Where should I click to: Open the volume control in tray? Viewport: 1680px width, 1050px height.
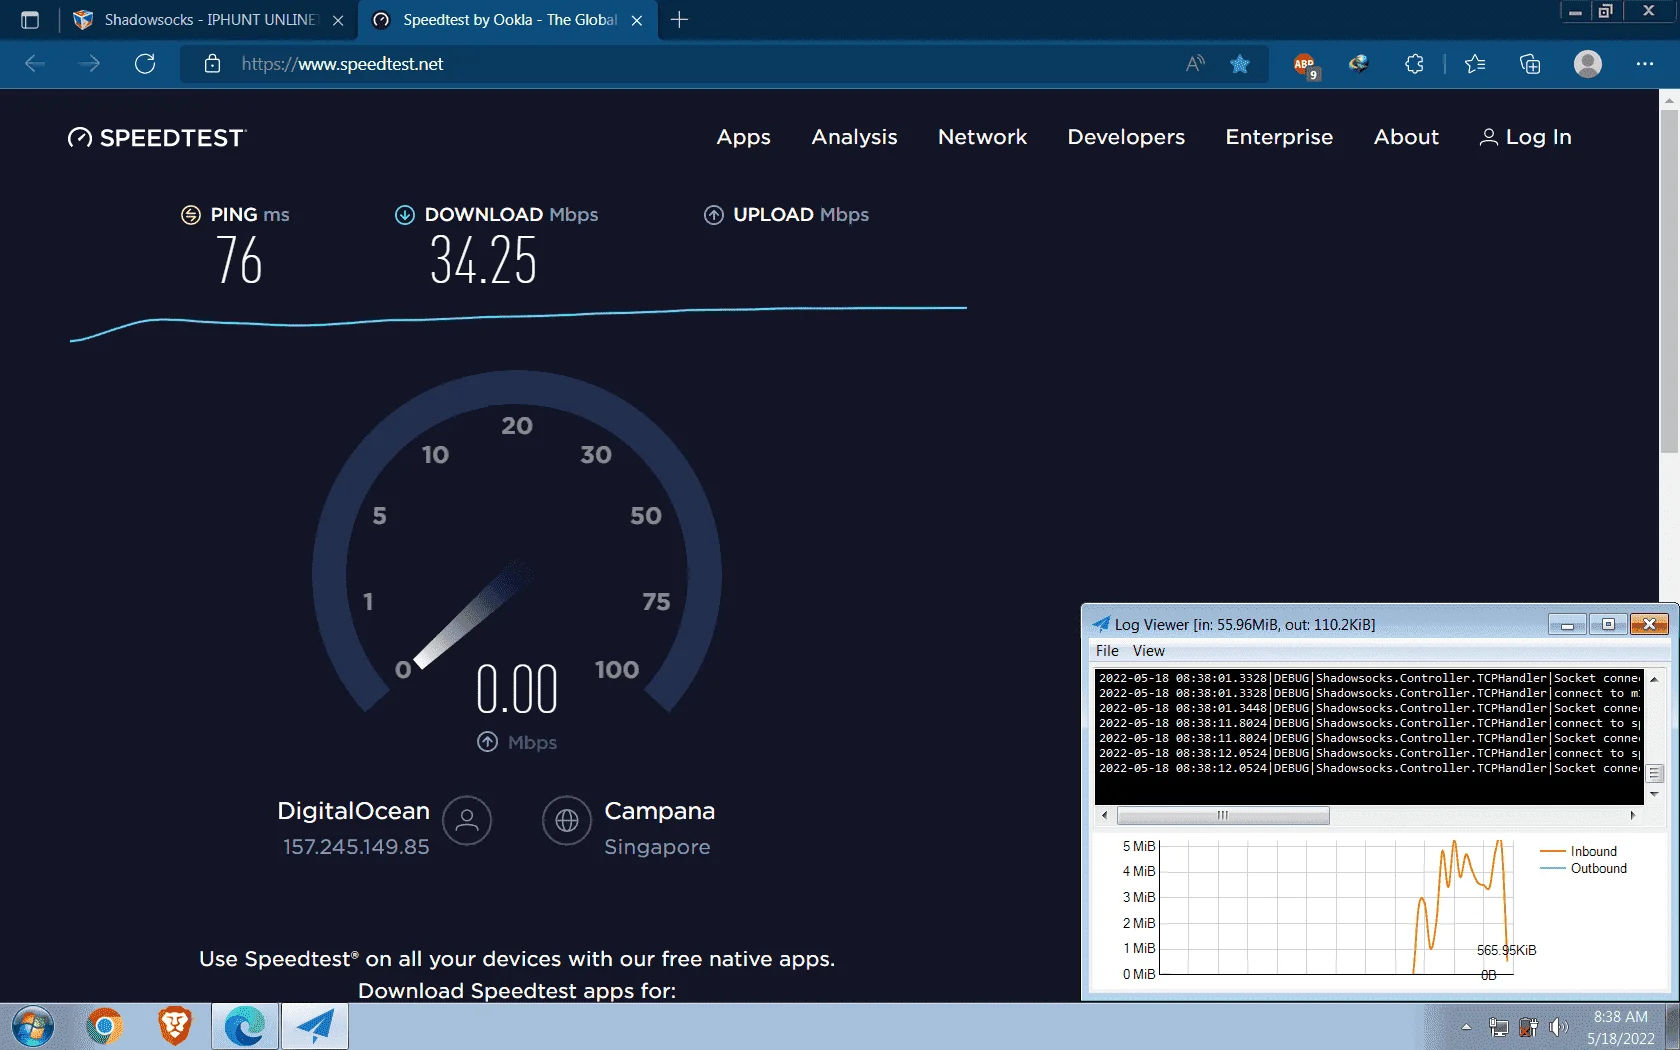tap(1559, 1027)
